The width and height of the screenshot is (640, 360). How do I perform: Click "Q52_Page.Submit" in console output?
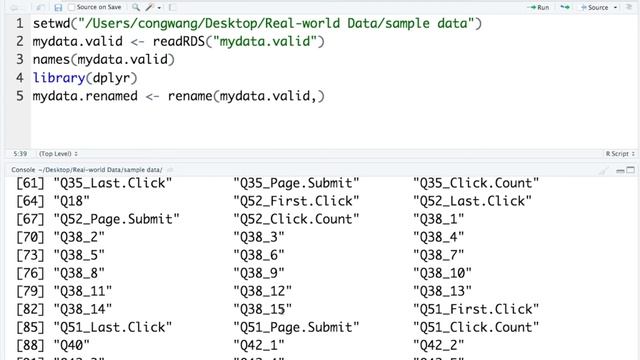[116, 219]
